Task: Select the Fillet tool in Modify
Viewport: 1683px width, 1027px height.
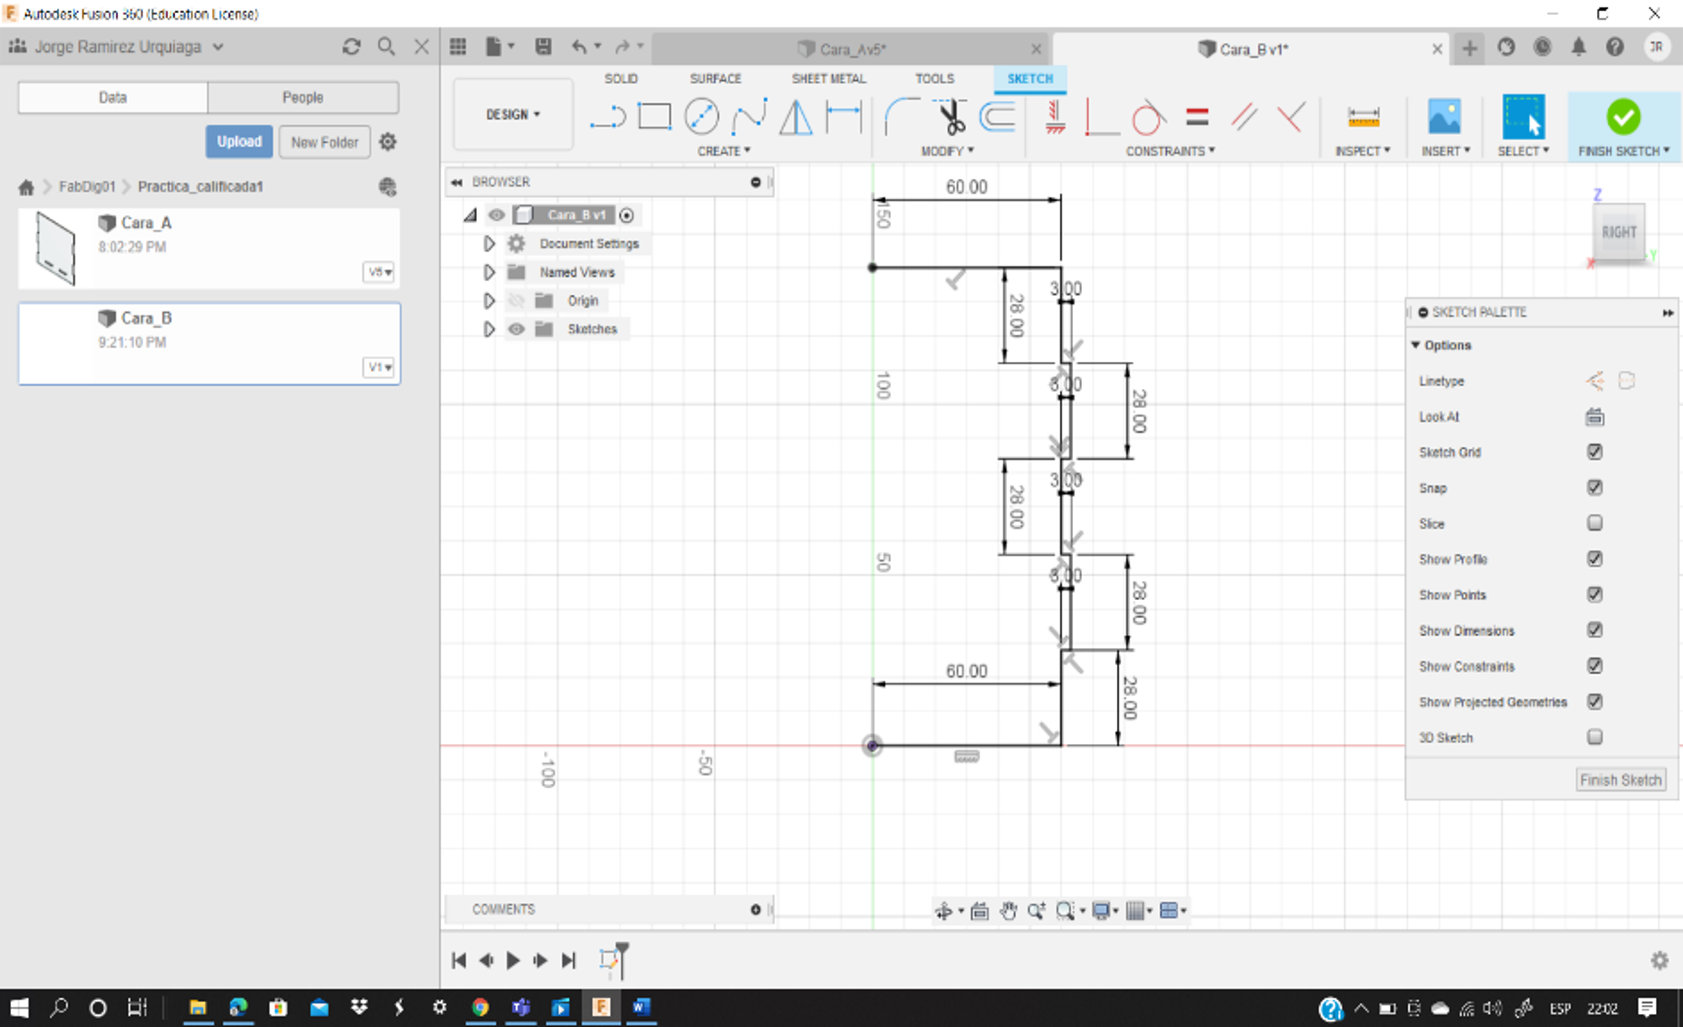Action: [902, 117]
